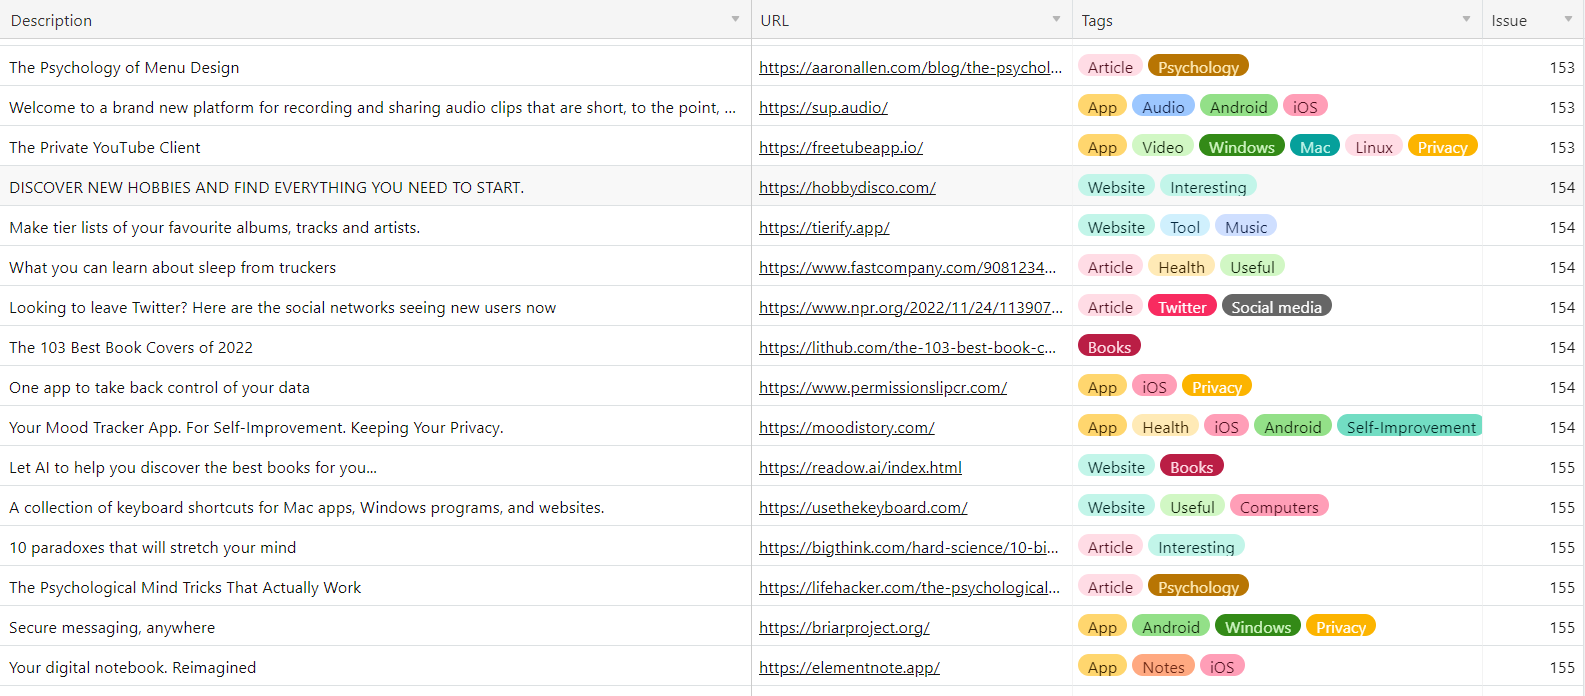Click Interesting tag in hobbydisco row
The image size is (1585, 696).
(x=1208, y=186)
